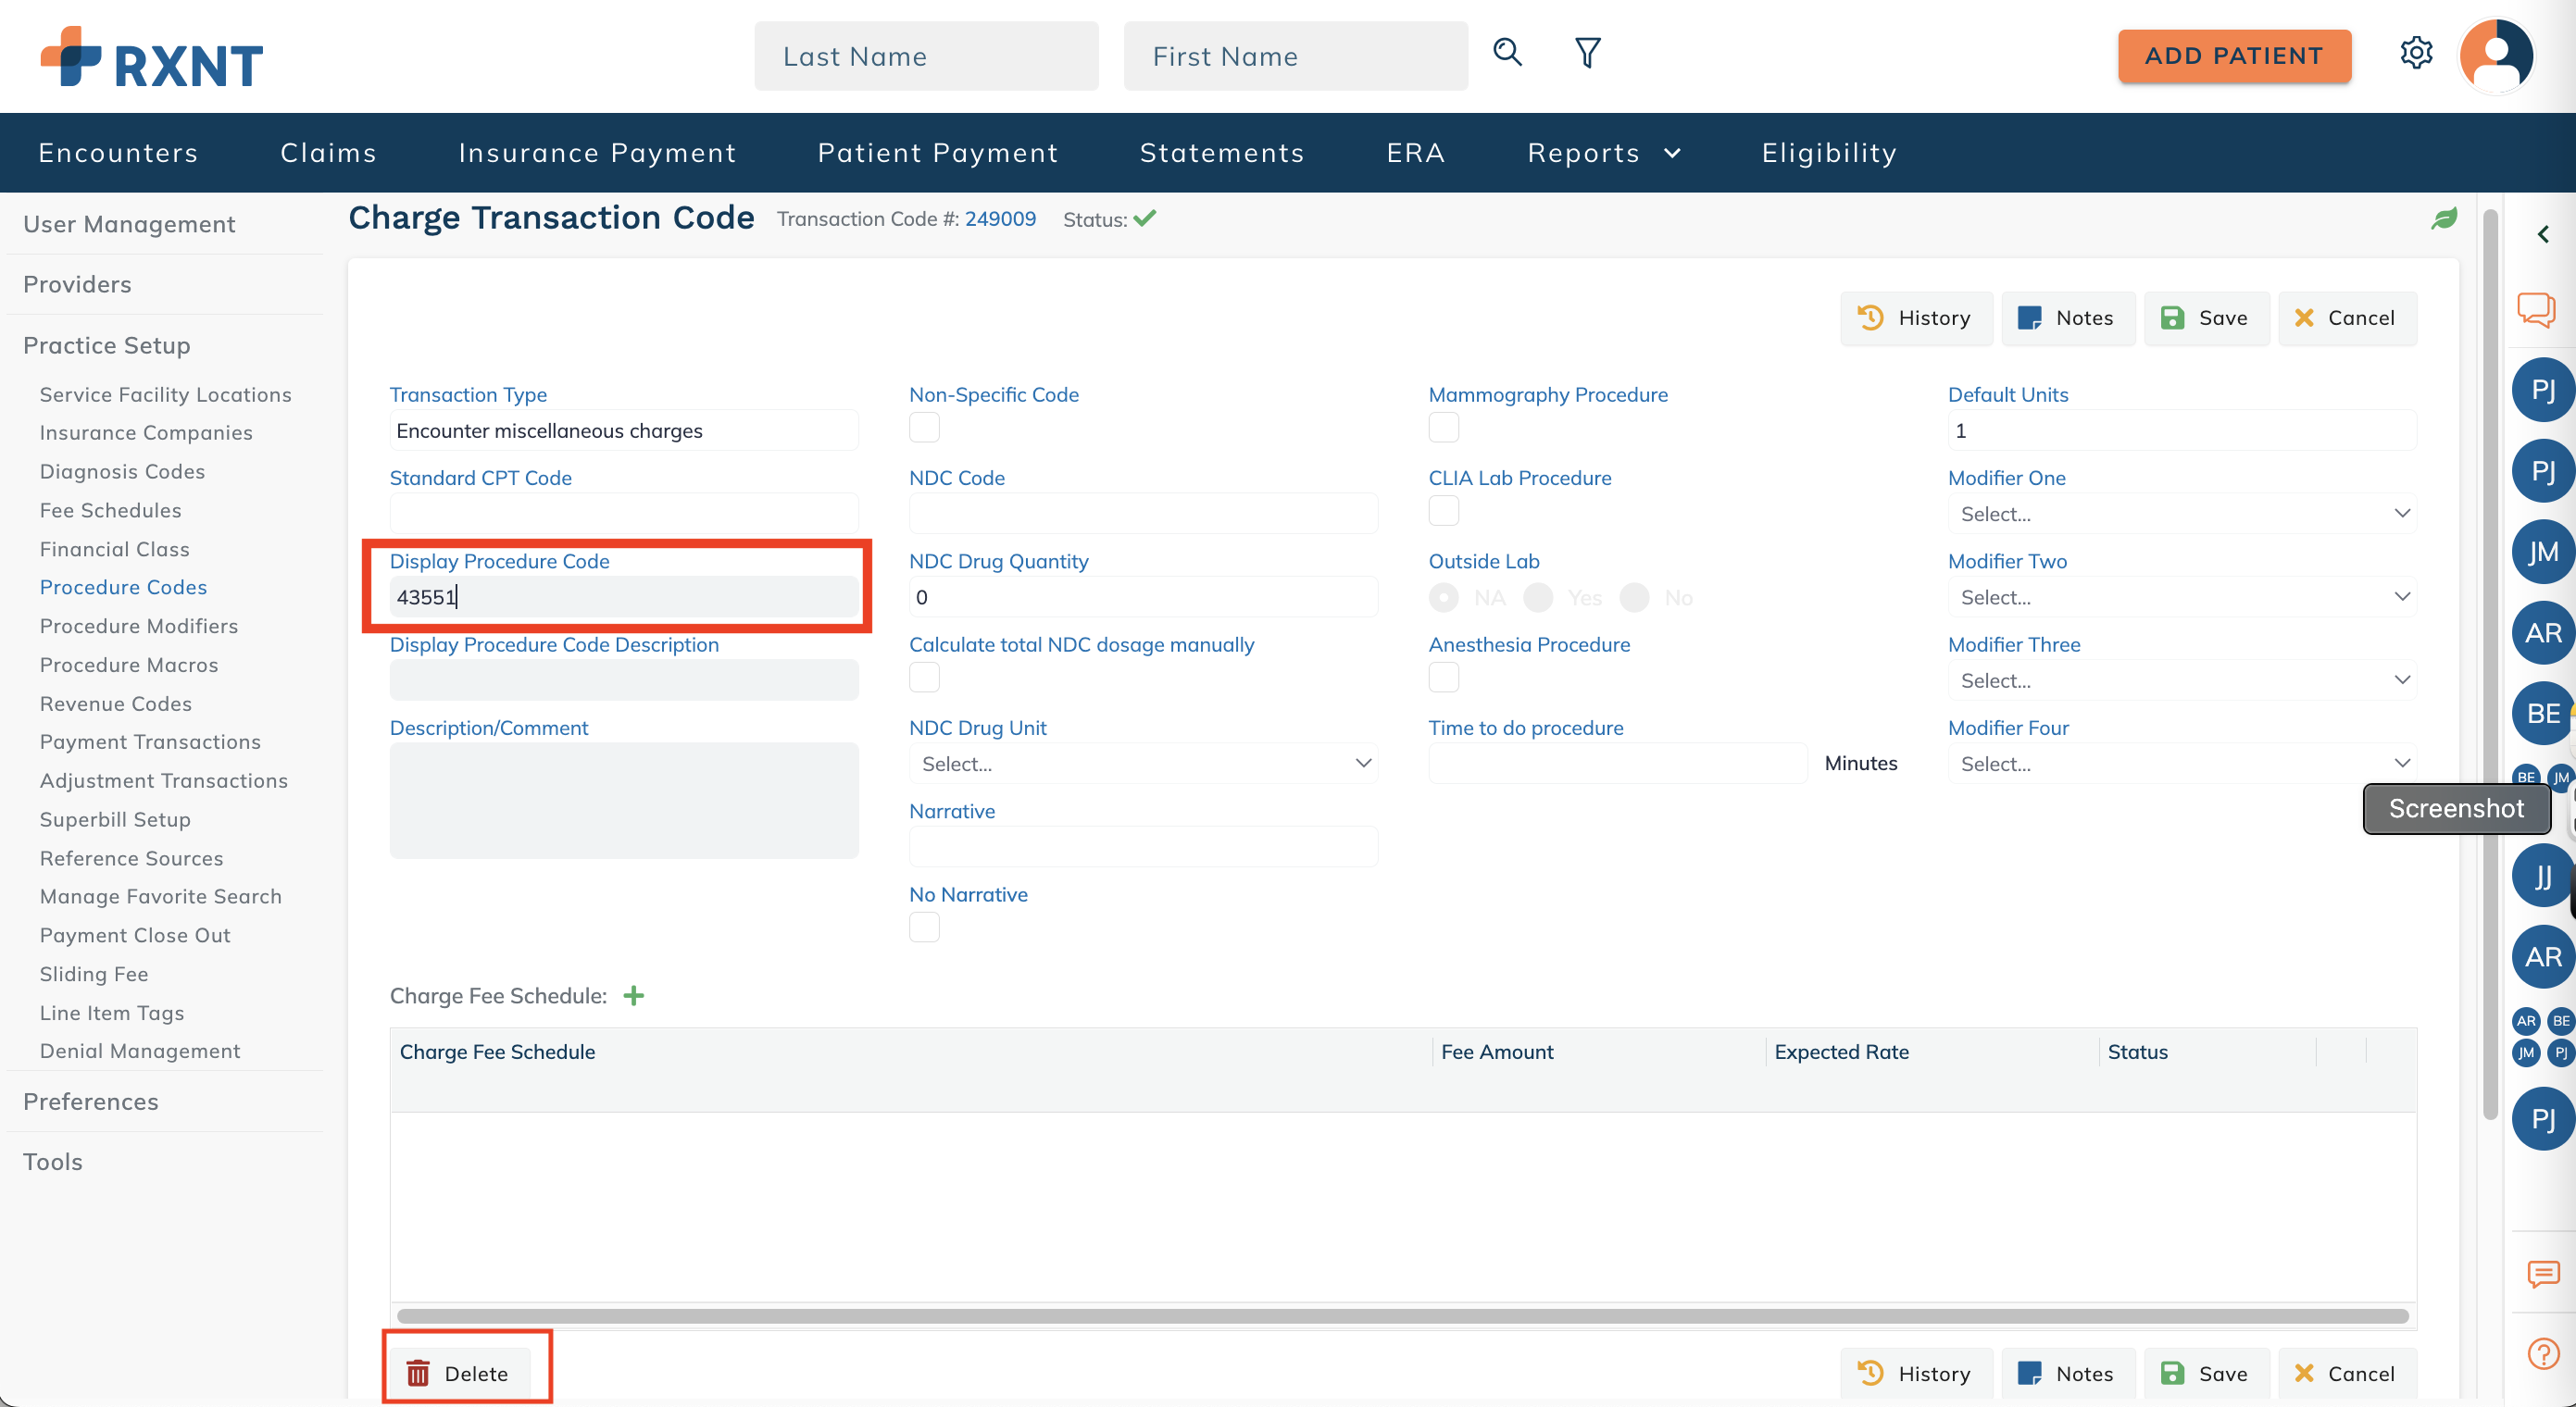Image resolution: width=2576 pixels, height=1407 pixels.
Task: Expand the User Management section
Action: 129,224
